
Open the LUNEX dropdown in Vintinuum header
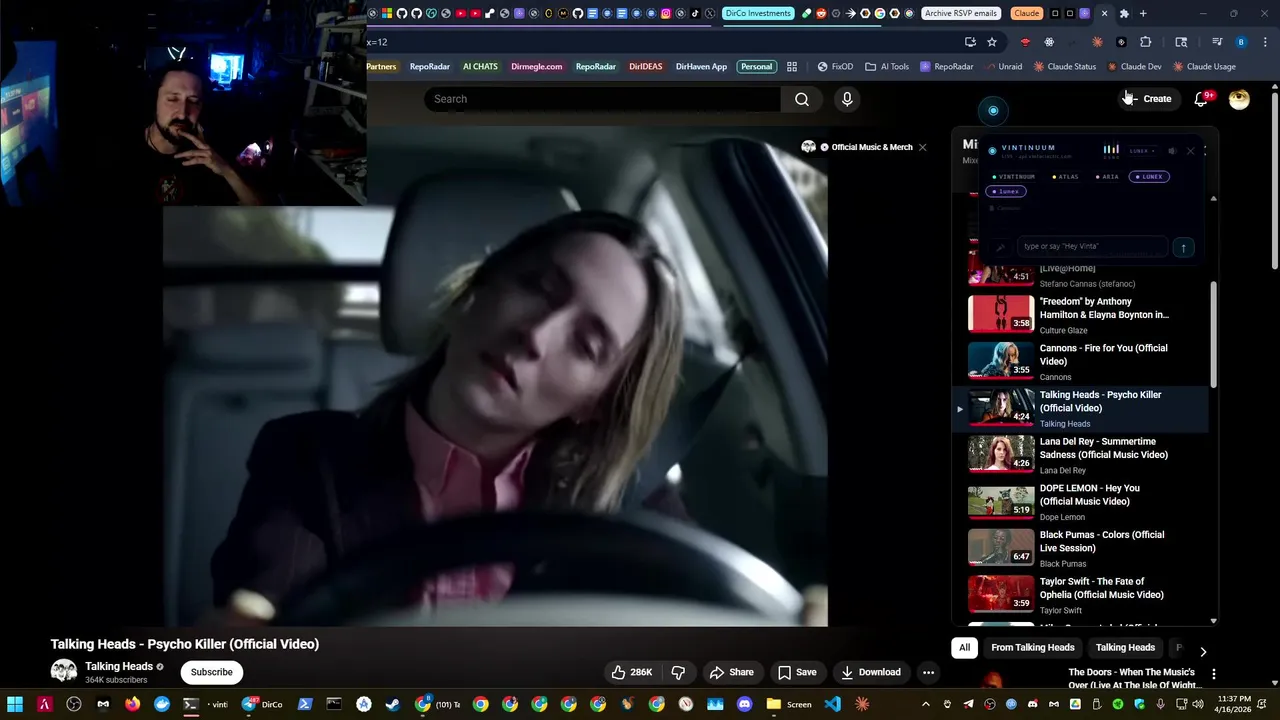click(x=1142, y=151)
